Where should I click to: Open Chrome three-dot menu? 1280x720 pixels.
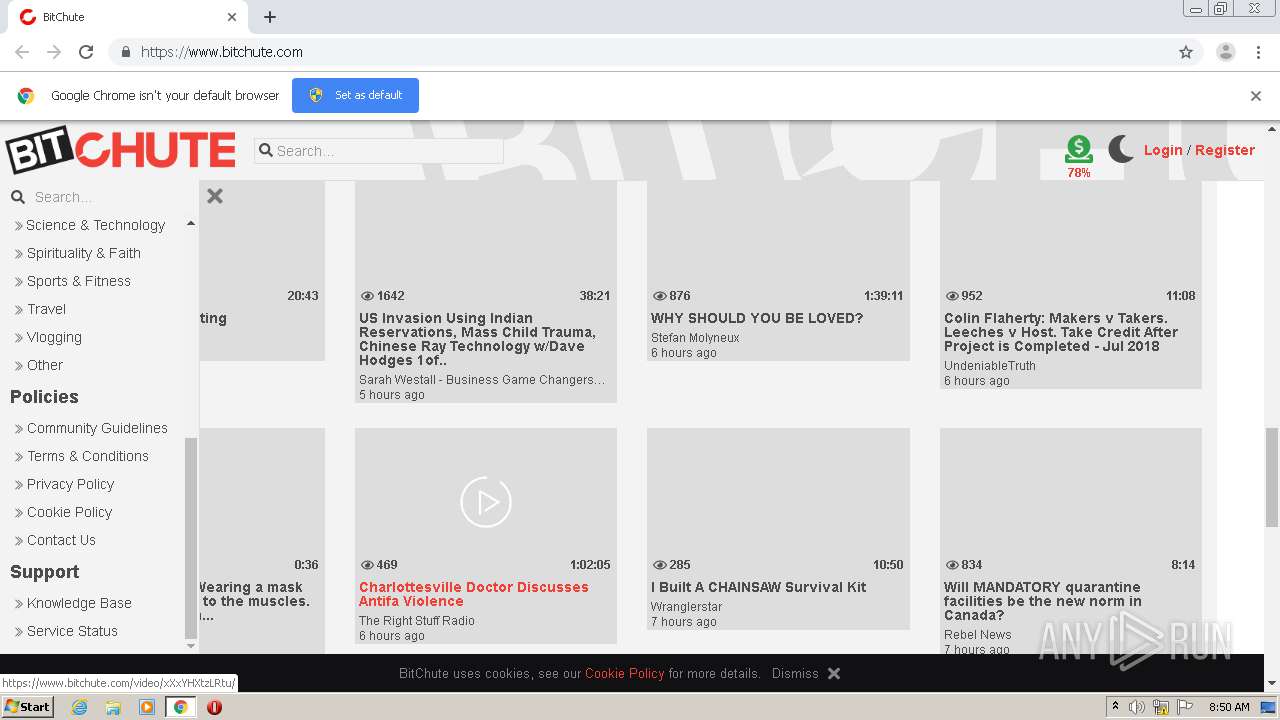pyautogui.click(x=1259, y=52)
